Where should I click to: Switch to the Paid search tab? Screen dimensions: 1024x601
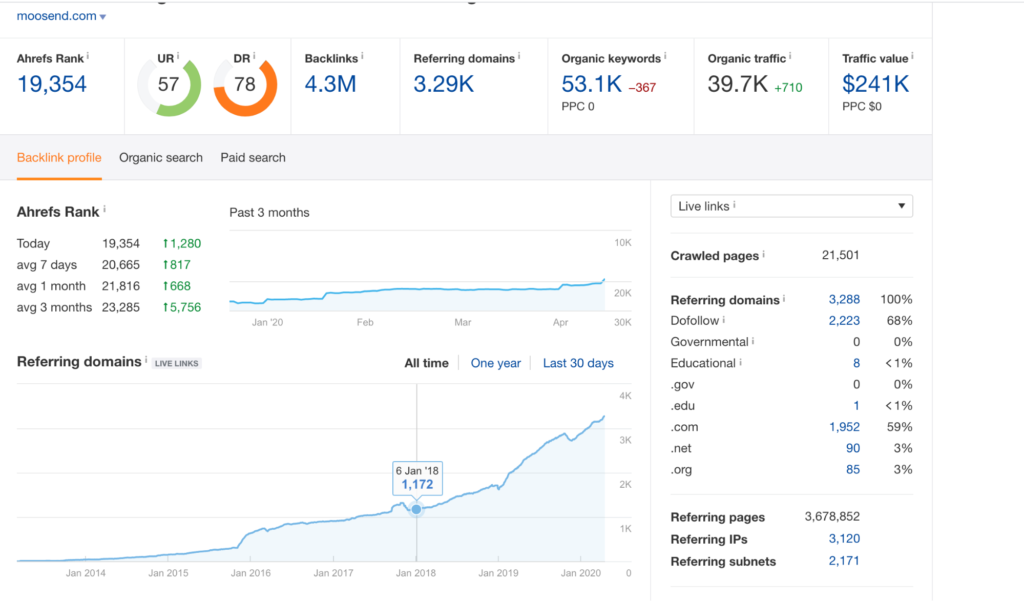point(252,158)
